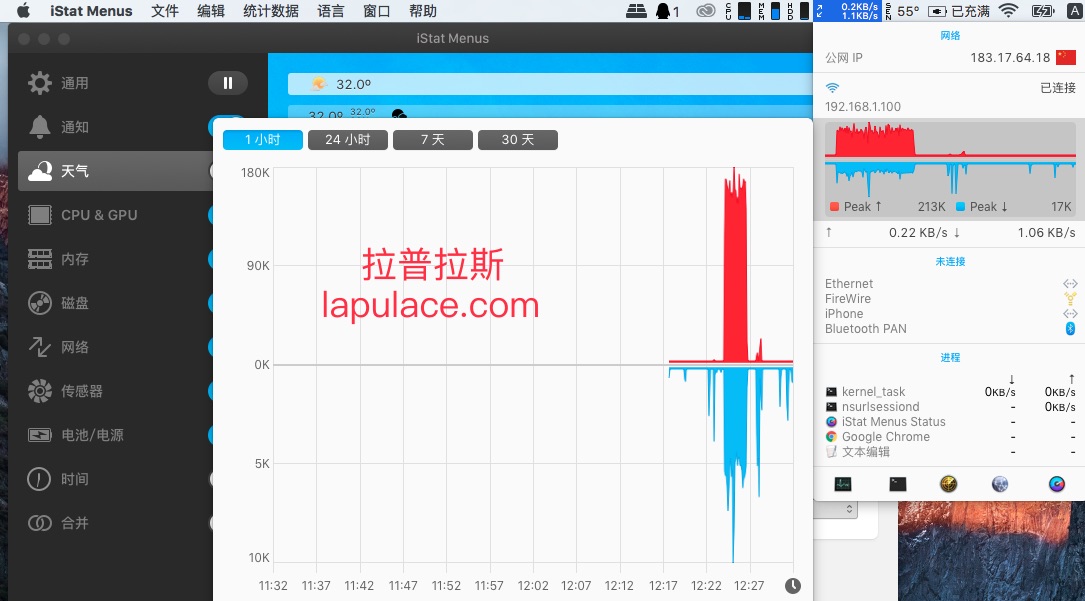1085x601 pixels.
Task: Open the 通用 general settings gear
Action: 39,83
